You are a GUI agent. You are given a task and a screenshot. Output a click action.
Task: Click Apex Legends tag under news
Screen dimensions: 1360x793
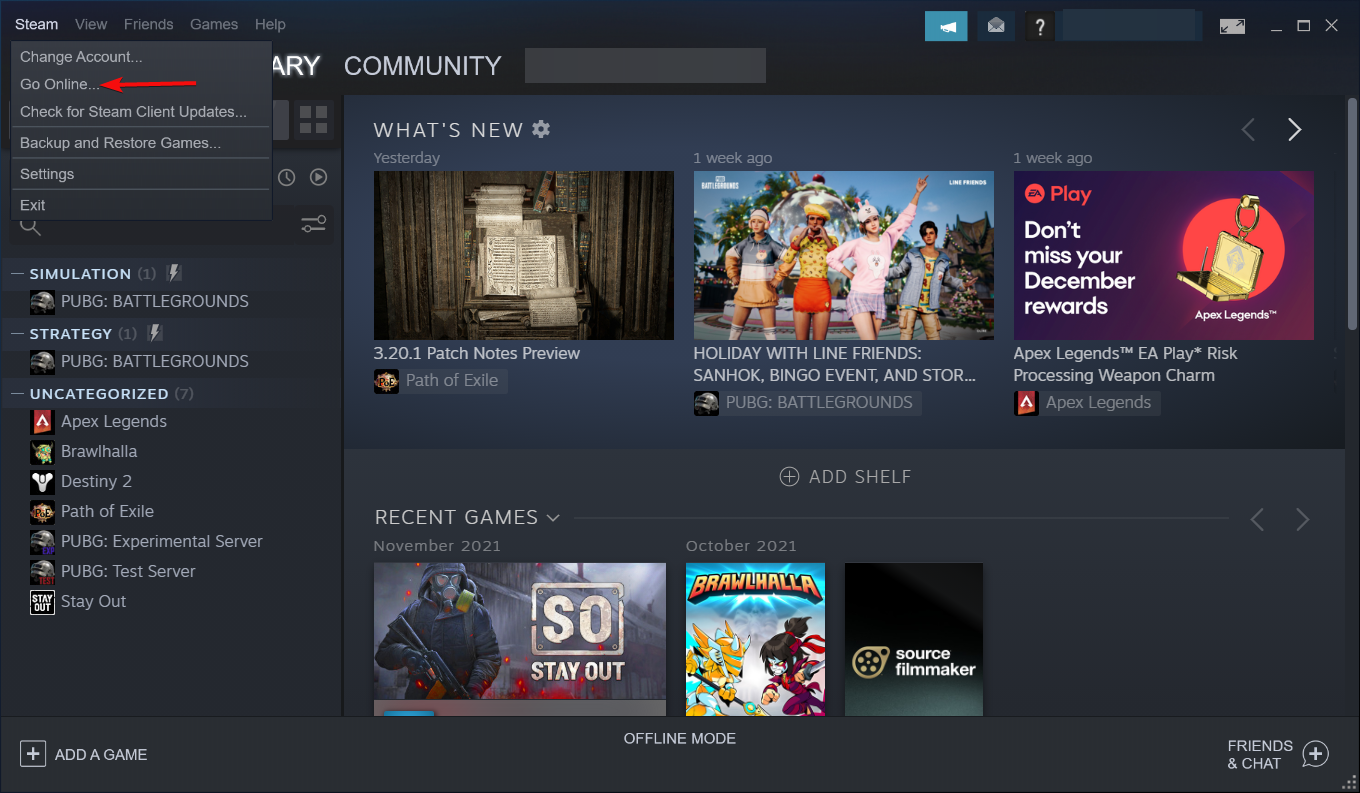(x=1087, y=403)
